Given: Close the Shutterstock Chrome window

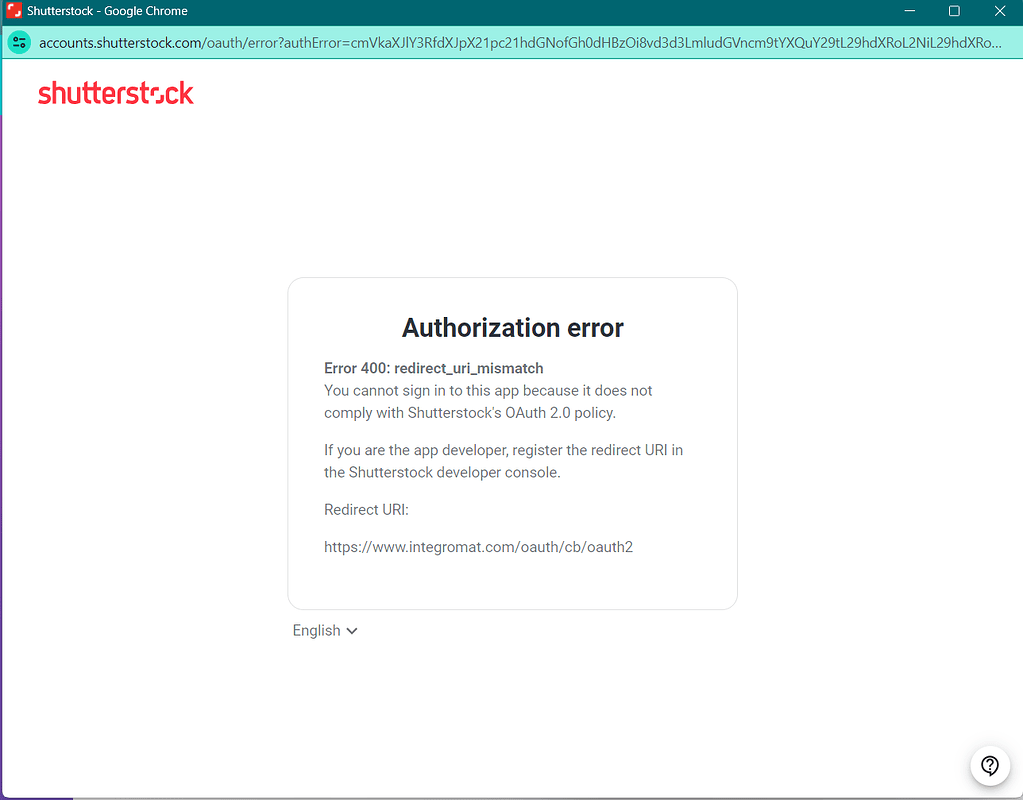Looking at the screenshot, I should pos(999,11).
